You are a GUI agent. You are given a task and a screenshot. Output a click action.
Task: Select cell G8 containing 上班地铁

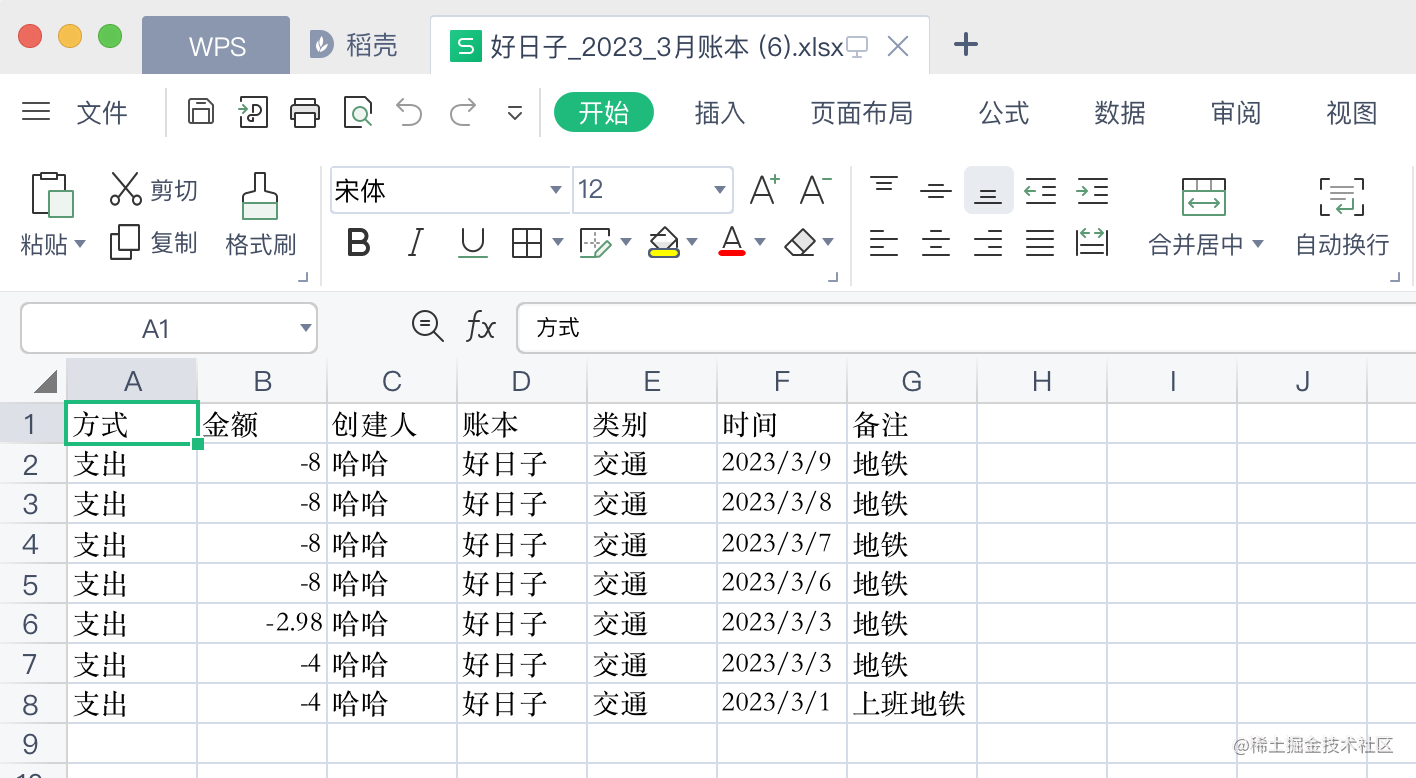tap(912, 703)
